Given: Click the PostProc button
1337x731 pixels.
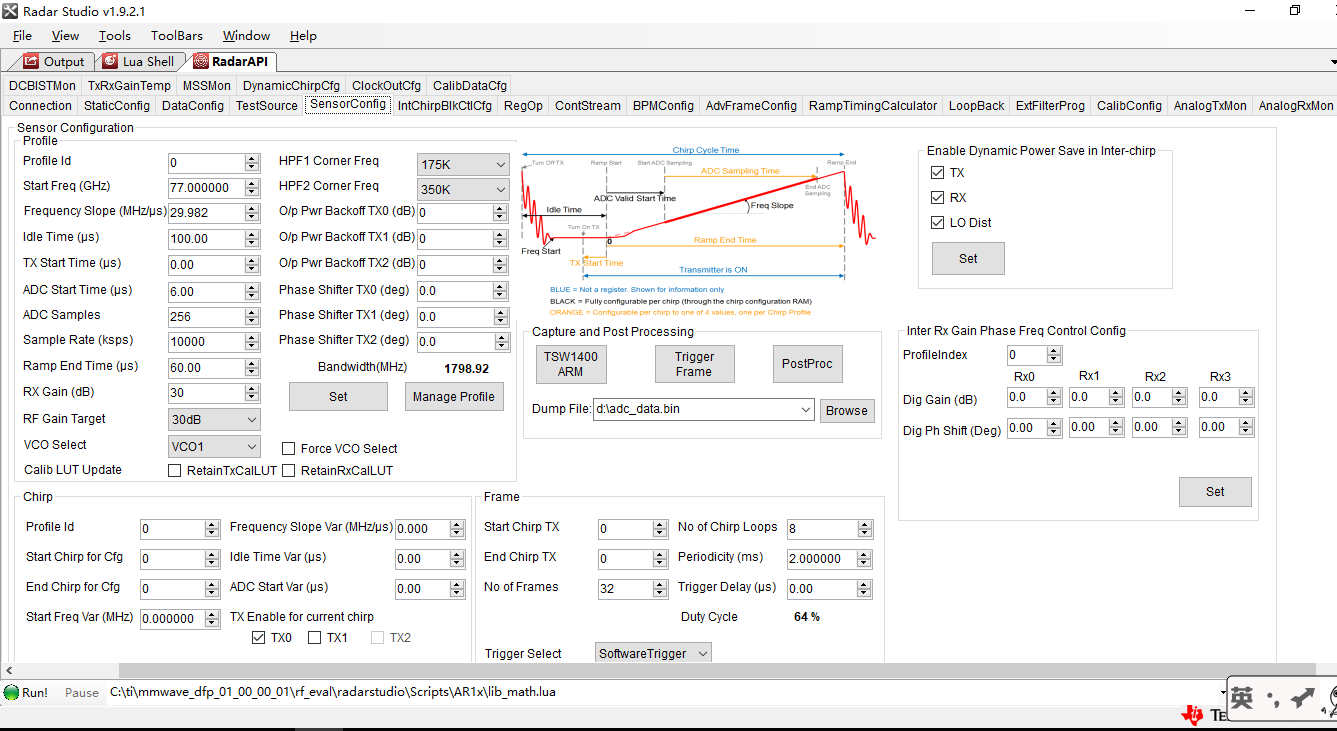Looking at the screenshot, I should tap(807, 364).
